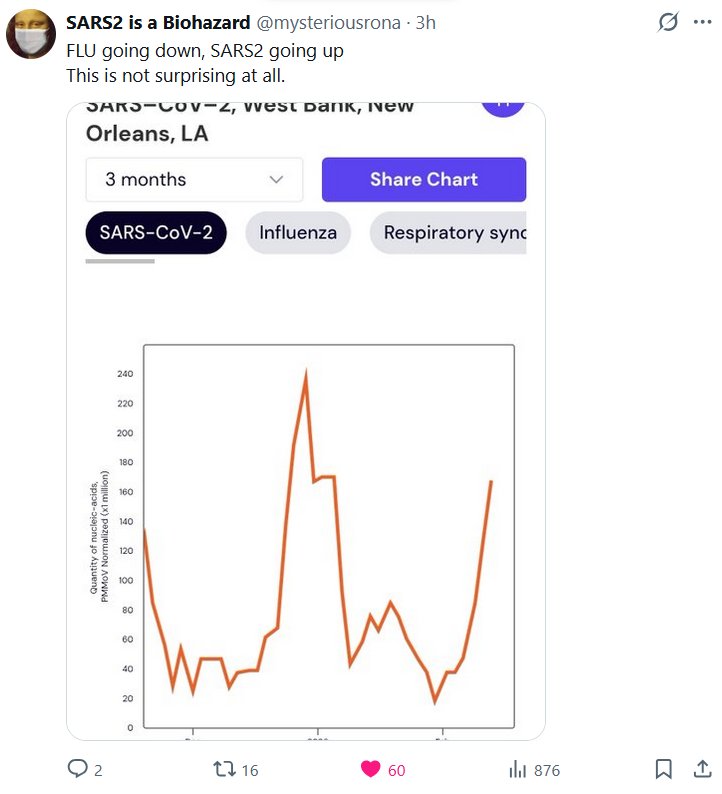Click the masked Mona Lisa profile avatar
Image resolution: width=722 pixels, height=794 pixels.
click(30, 36)
